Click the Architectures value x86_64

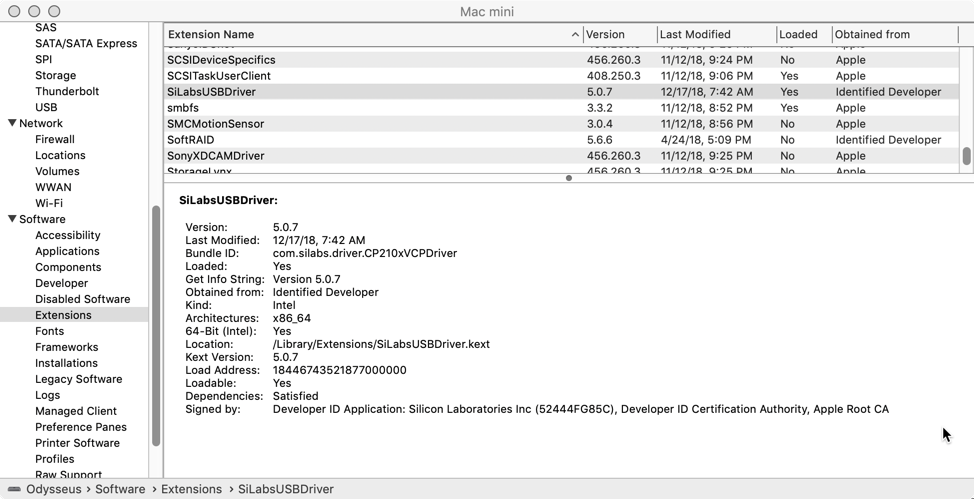tap(291, 318)
